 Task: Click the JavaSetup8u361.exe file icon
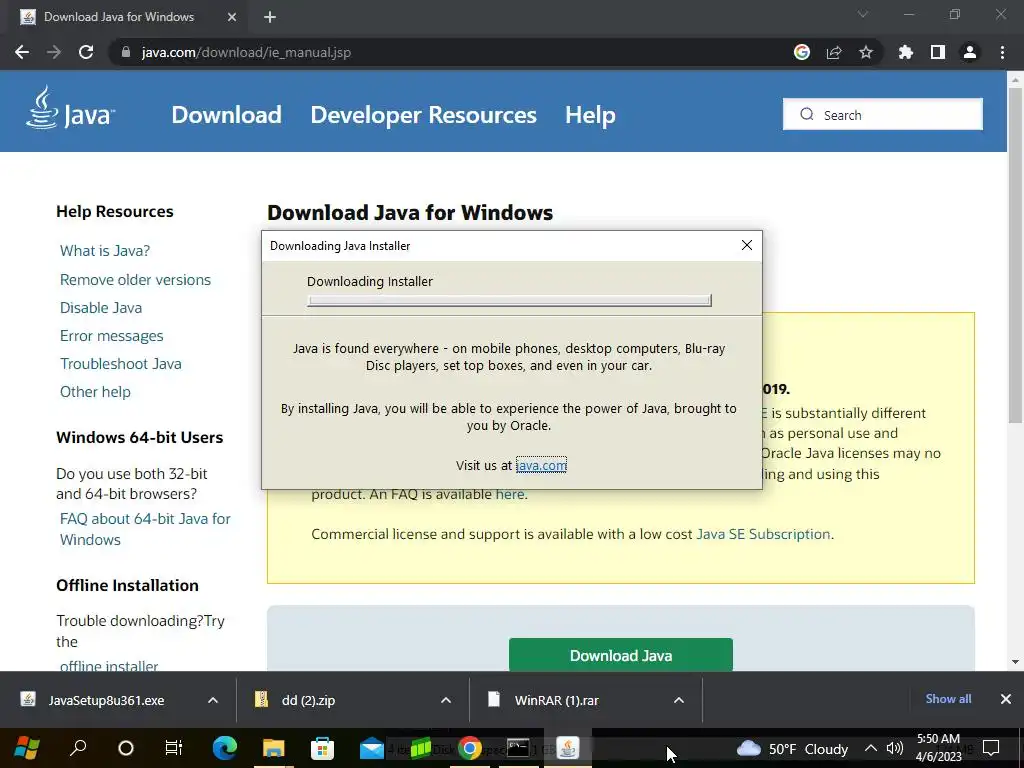click(x=28, y=699)
